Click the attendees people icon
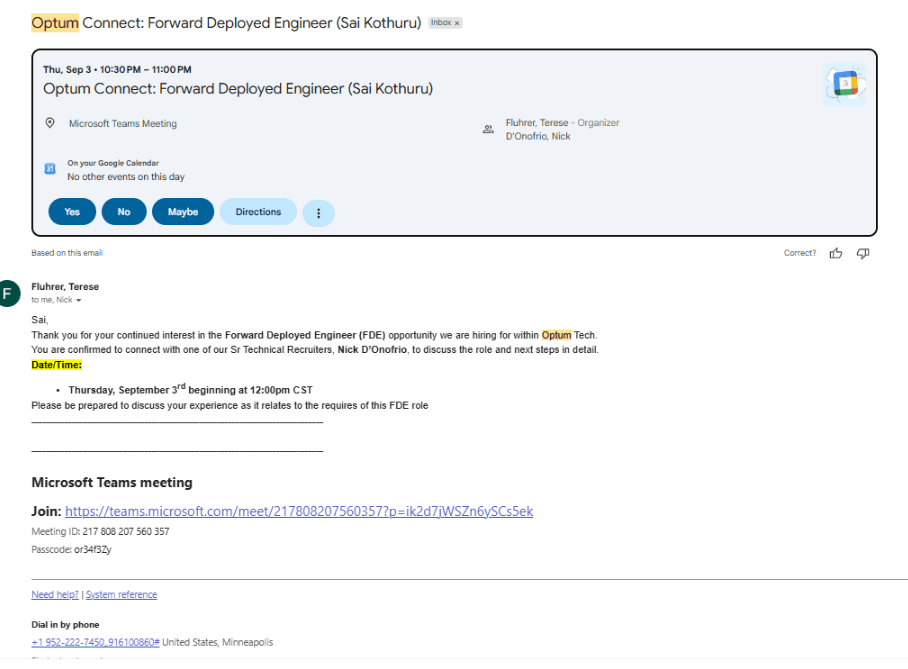Screen dimensions: 908x669 (x=488, y=129)
